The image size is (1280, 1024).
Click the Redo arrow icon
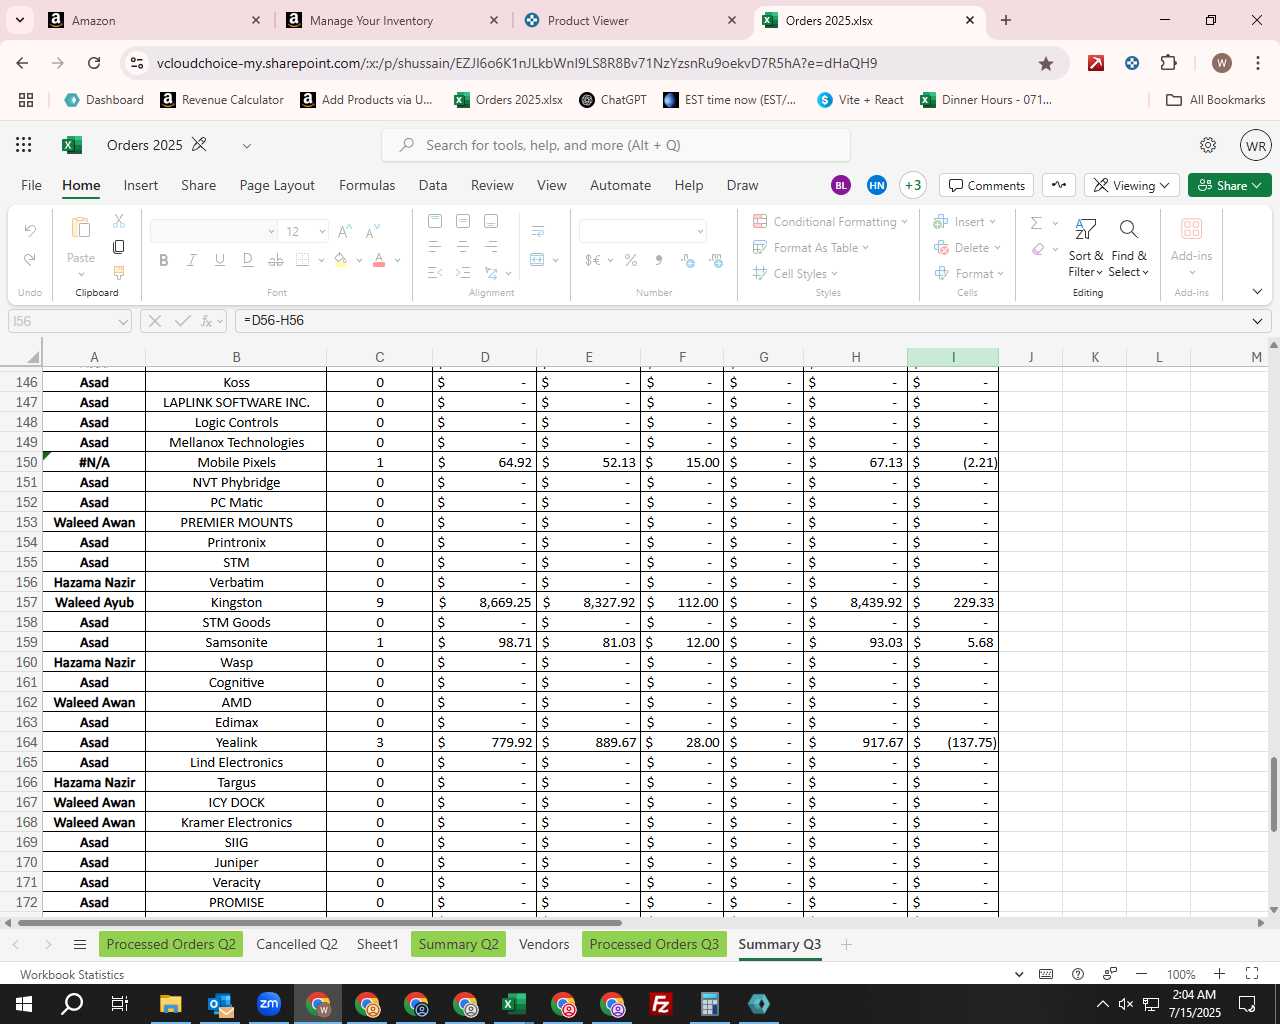tap(30, 259)
